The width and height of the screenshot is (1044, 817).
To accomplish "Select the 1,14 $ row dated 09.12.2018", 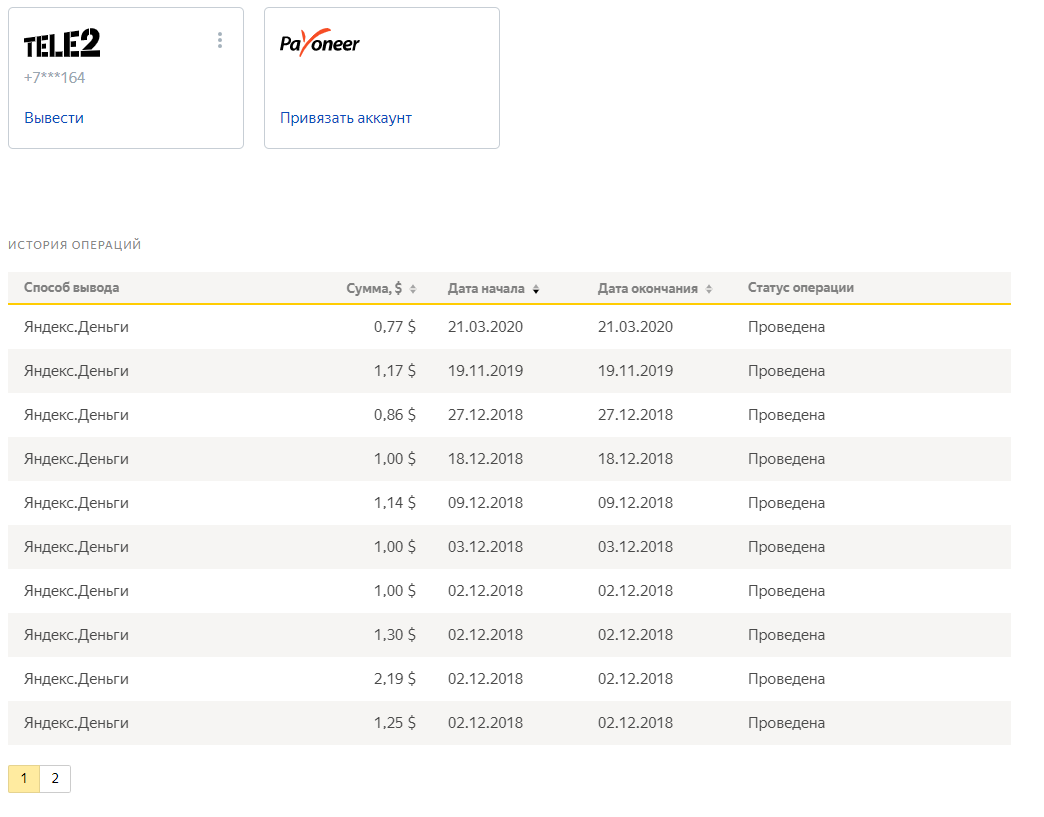I will tap(509, 503).
